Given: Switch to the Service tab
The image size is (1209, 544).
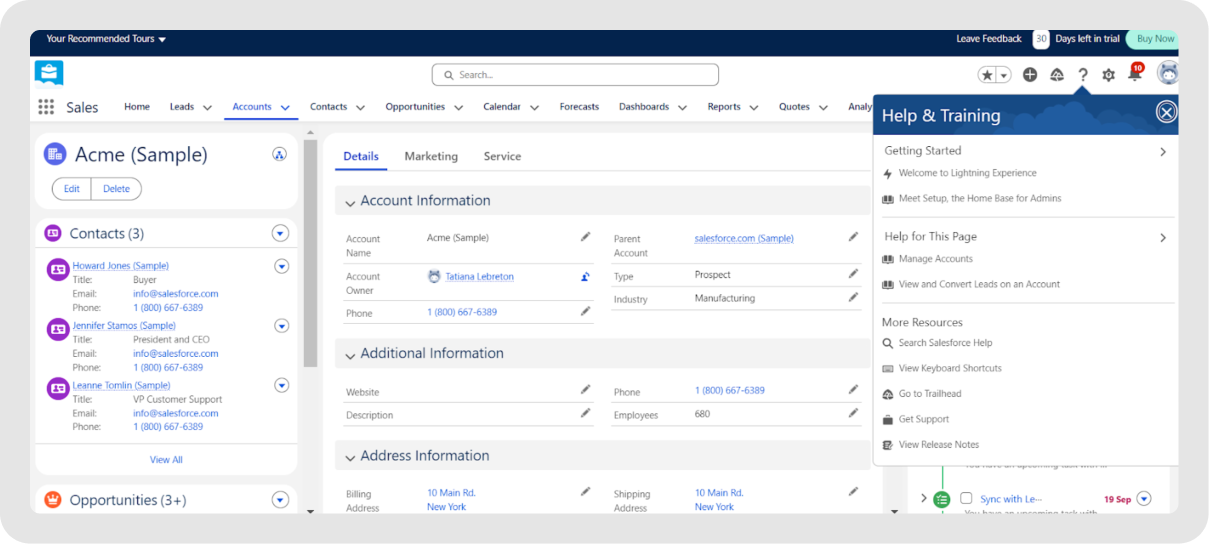Looking at the screenshot, I should click(x=502, y=156).
